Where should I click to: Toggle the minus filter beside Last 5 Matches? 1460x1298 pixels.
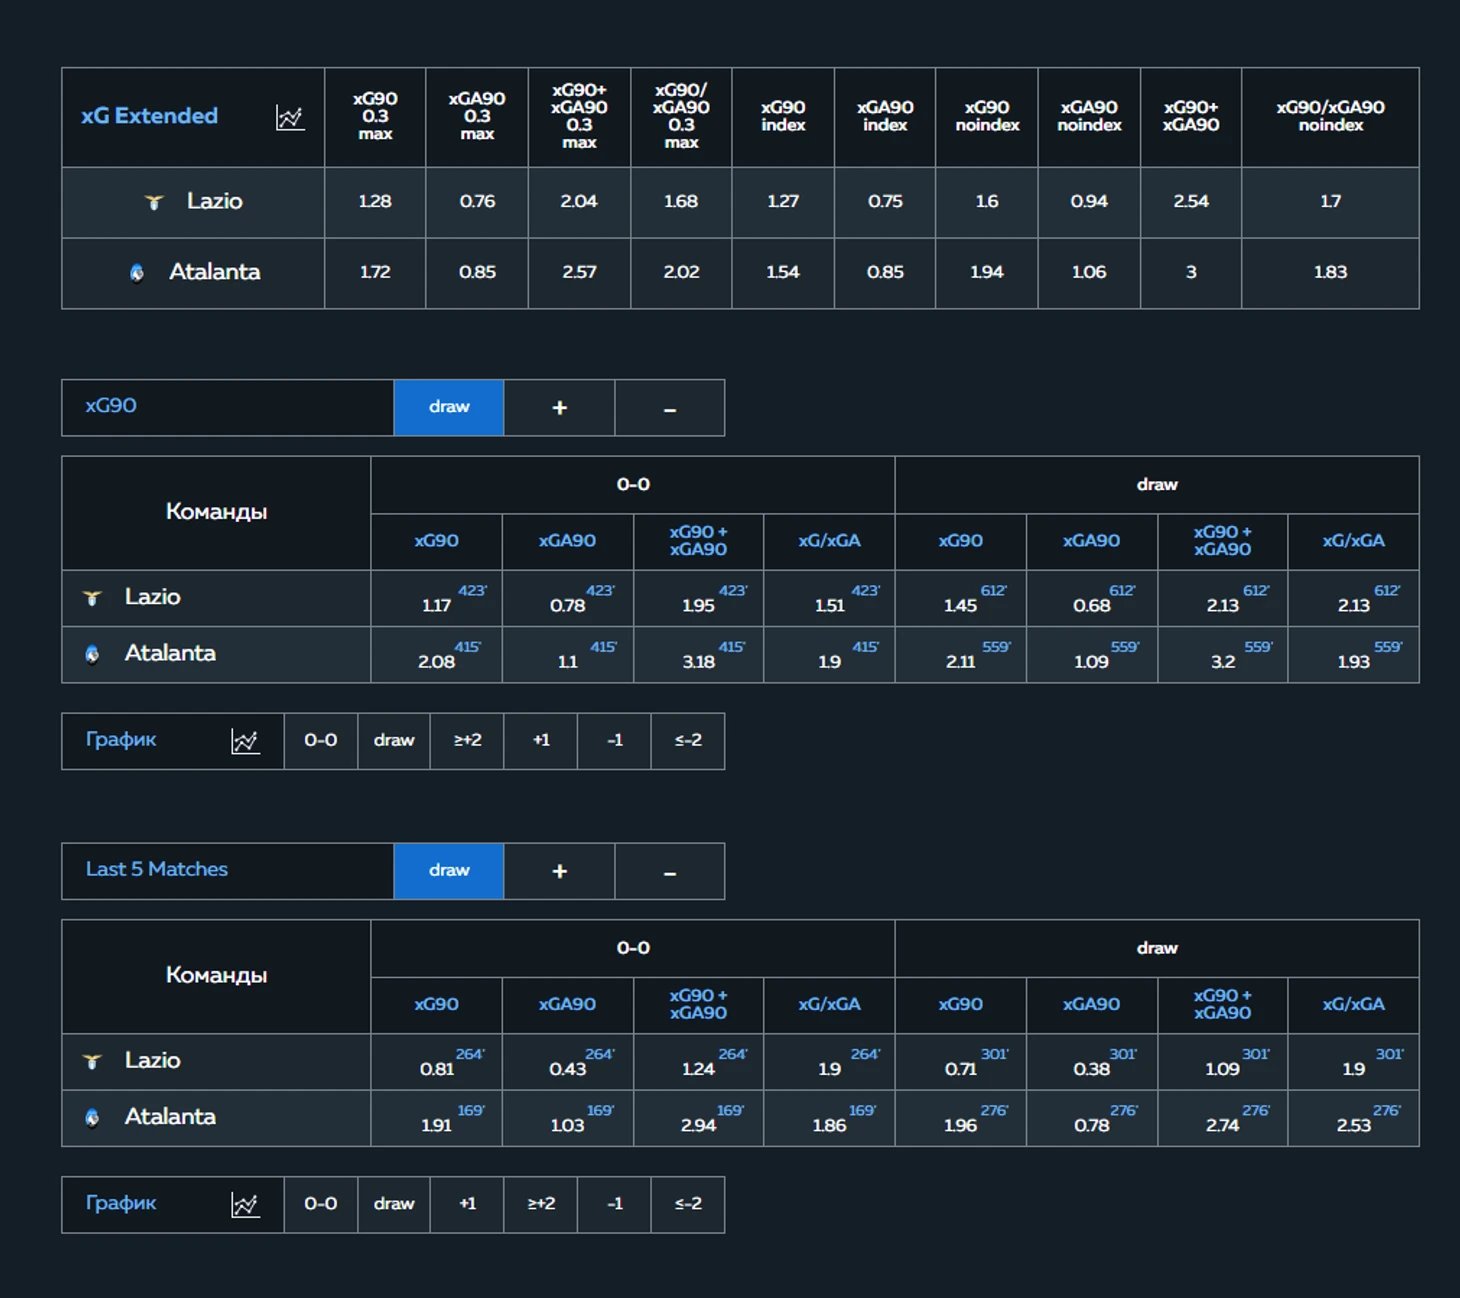tap(669, 871)
